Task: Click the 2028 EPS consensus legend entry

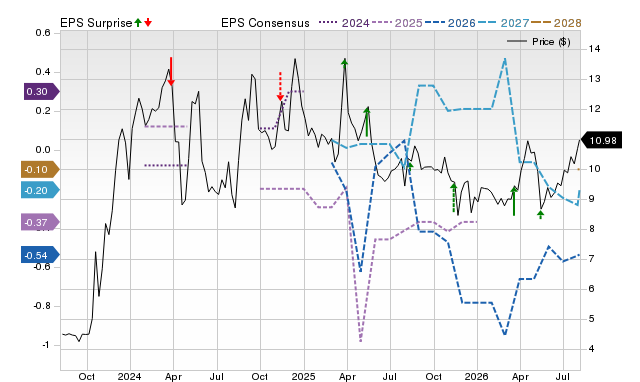Action: pyautogui.click(x=556, y=23)
